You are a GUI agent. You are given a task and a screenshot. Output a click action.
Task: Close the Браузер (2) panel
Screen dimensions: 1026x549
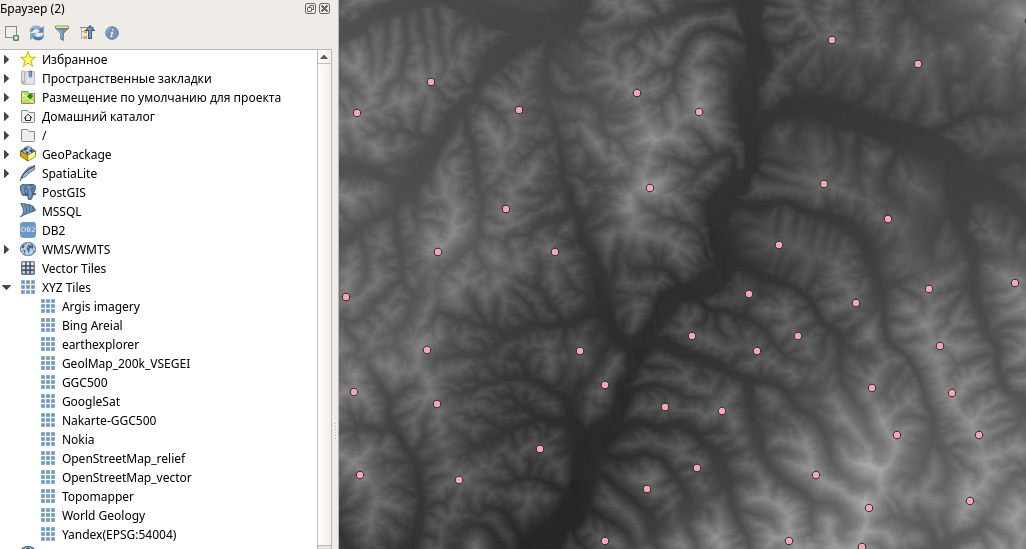(325, 8)
